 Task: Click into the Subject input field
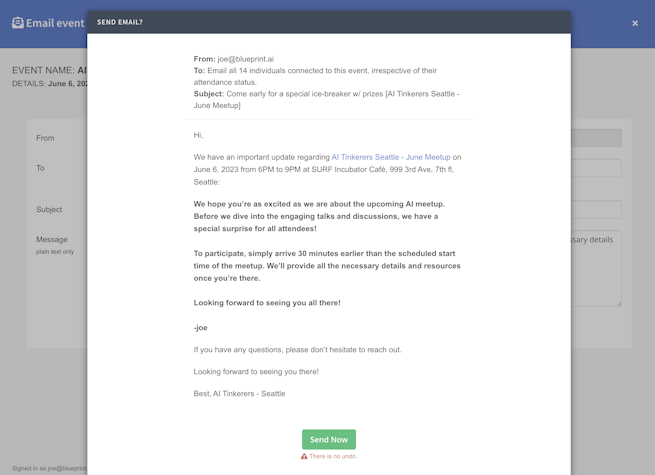point(596,209)
